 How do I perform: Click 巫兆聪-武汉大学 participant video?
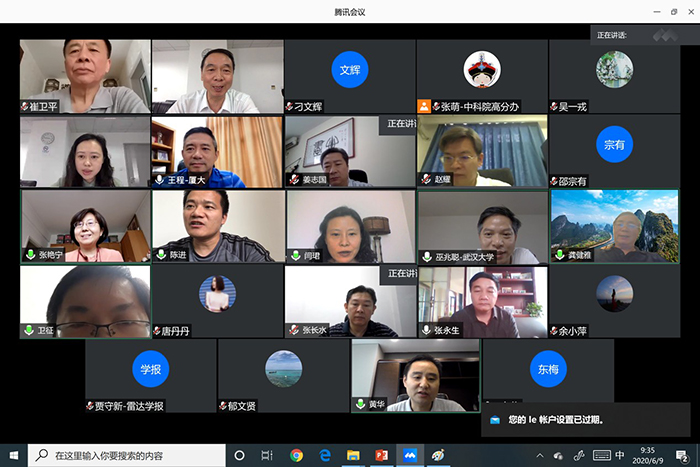click(482, 227)
